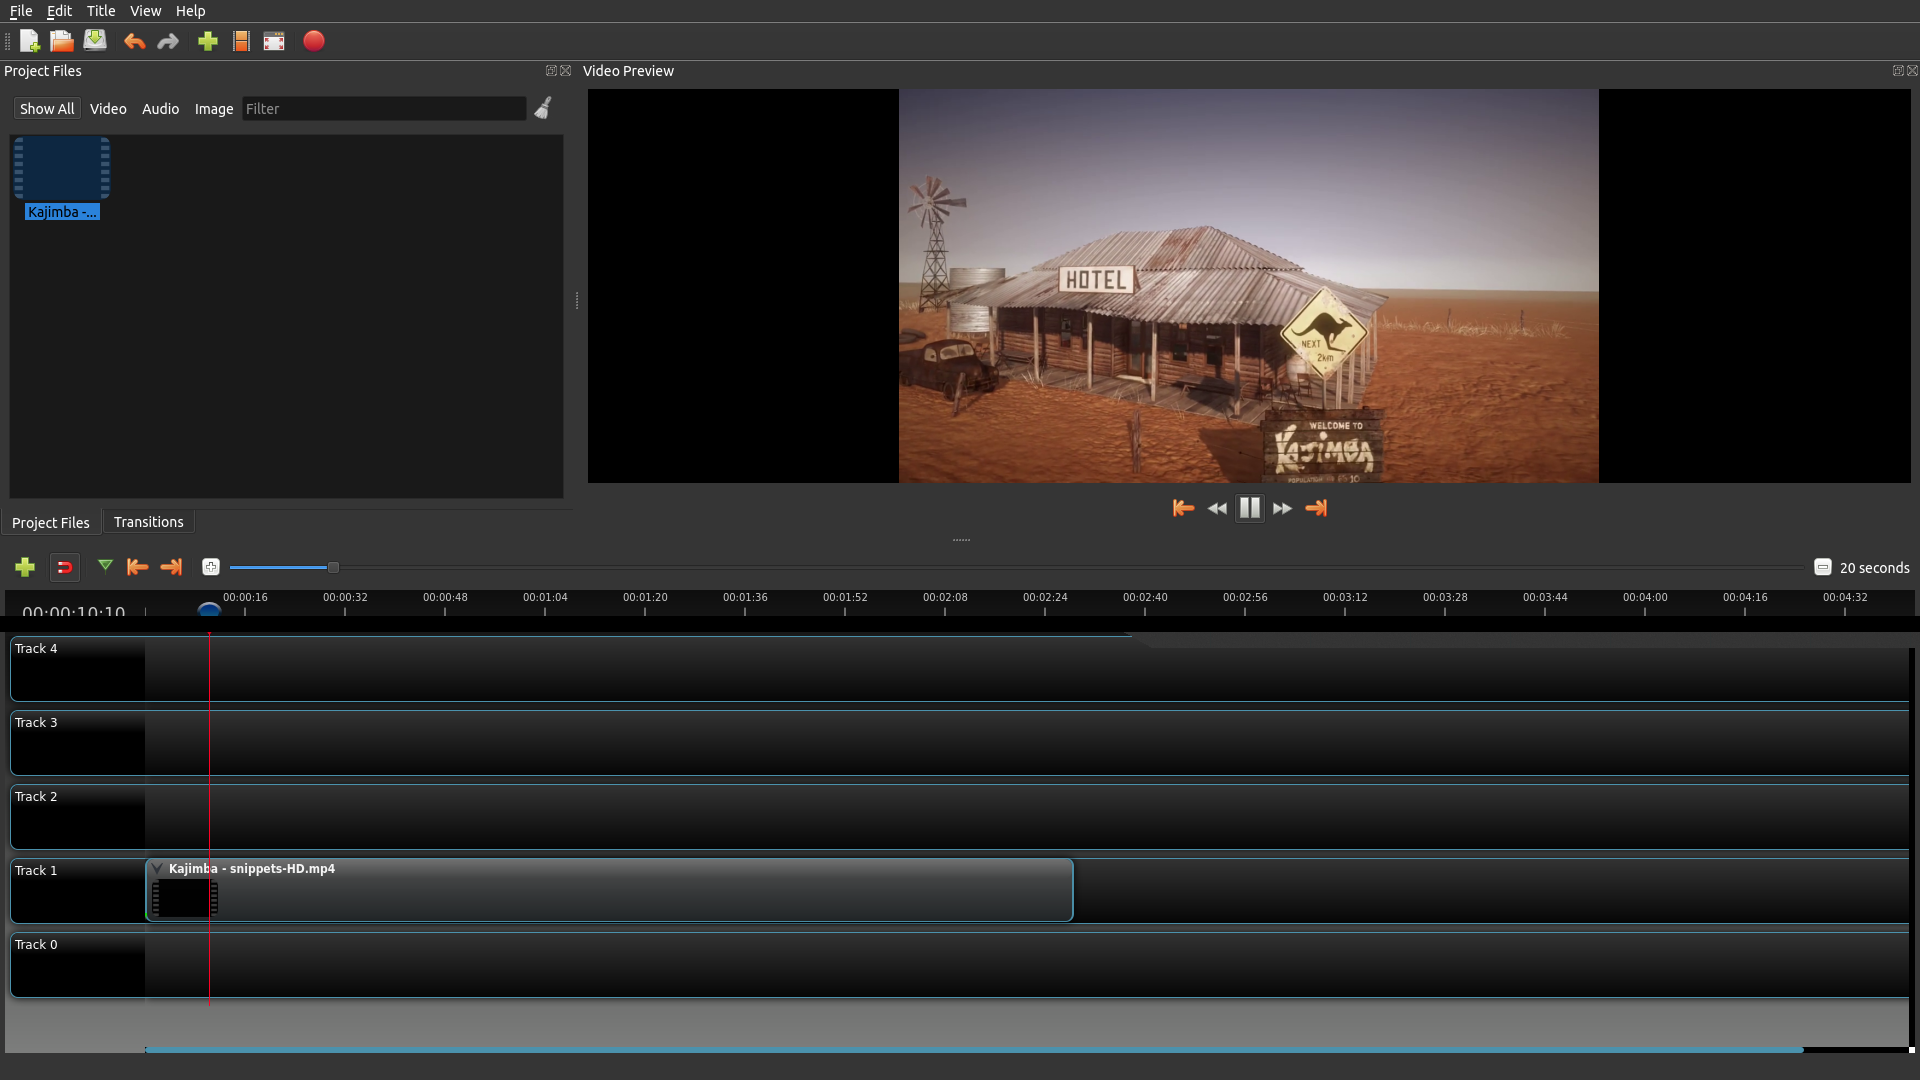Add a track with timeline green plus

tap(25, 568)
